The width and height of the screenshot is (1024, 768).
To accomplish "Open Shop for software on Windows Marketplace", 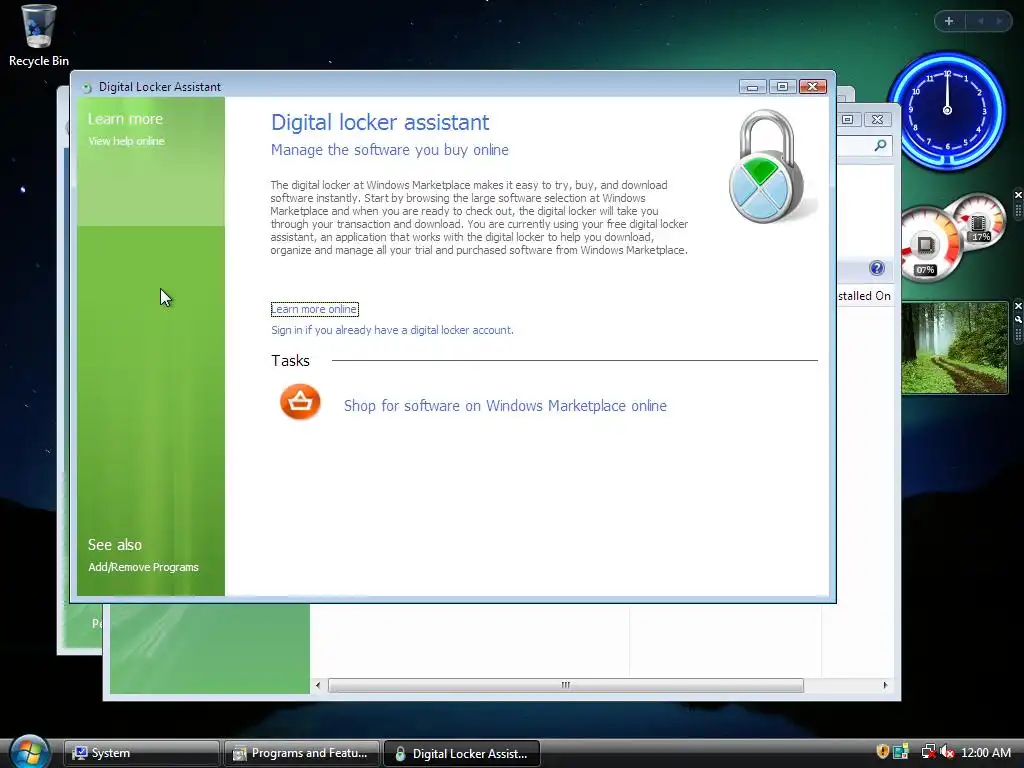I will tap(505, 406).
